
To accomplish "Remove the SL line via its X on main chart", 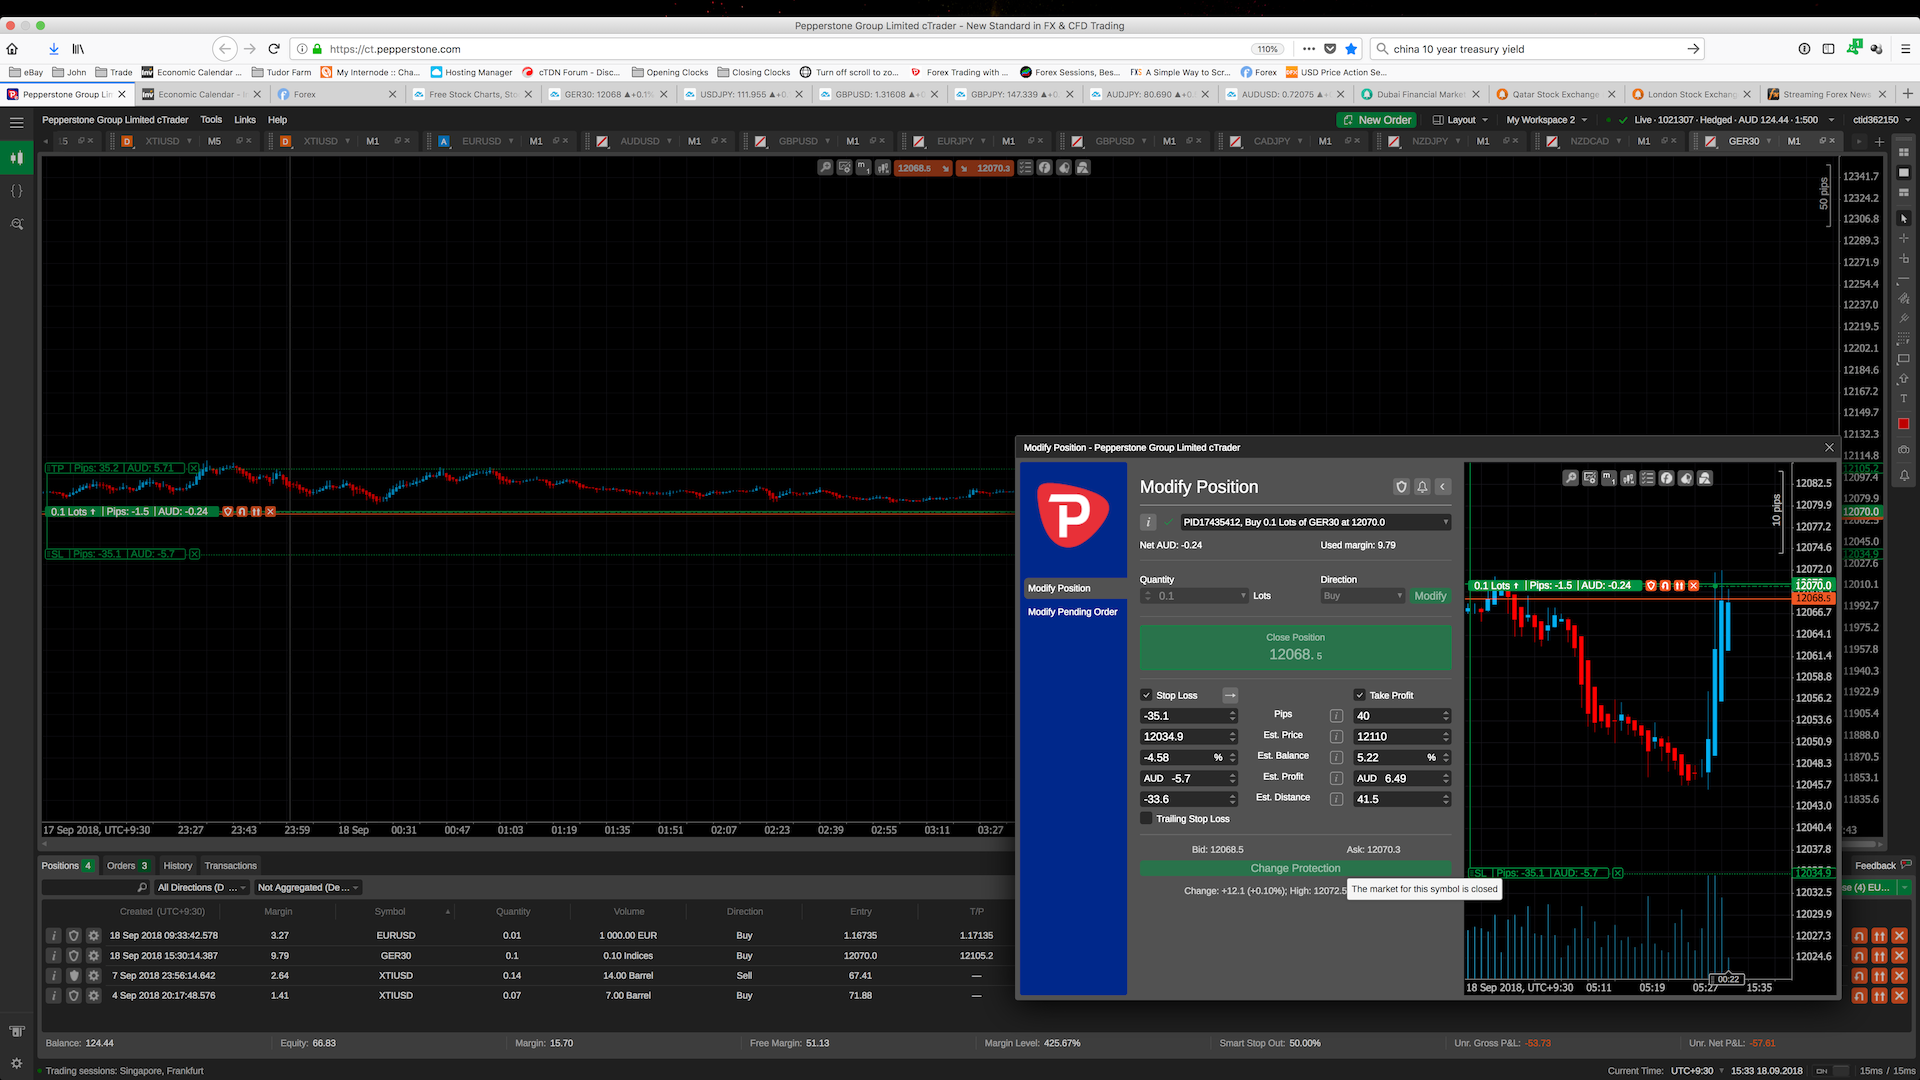I will click(x=194, y=554).
